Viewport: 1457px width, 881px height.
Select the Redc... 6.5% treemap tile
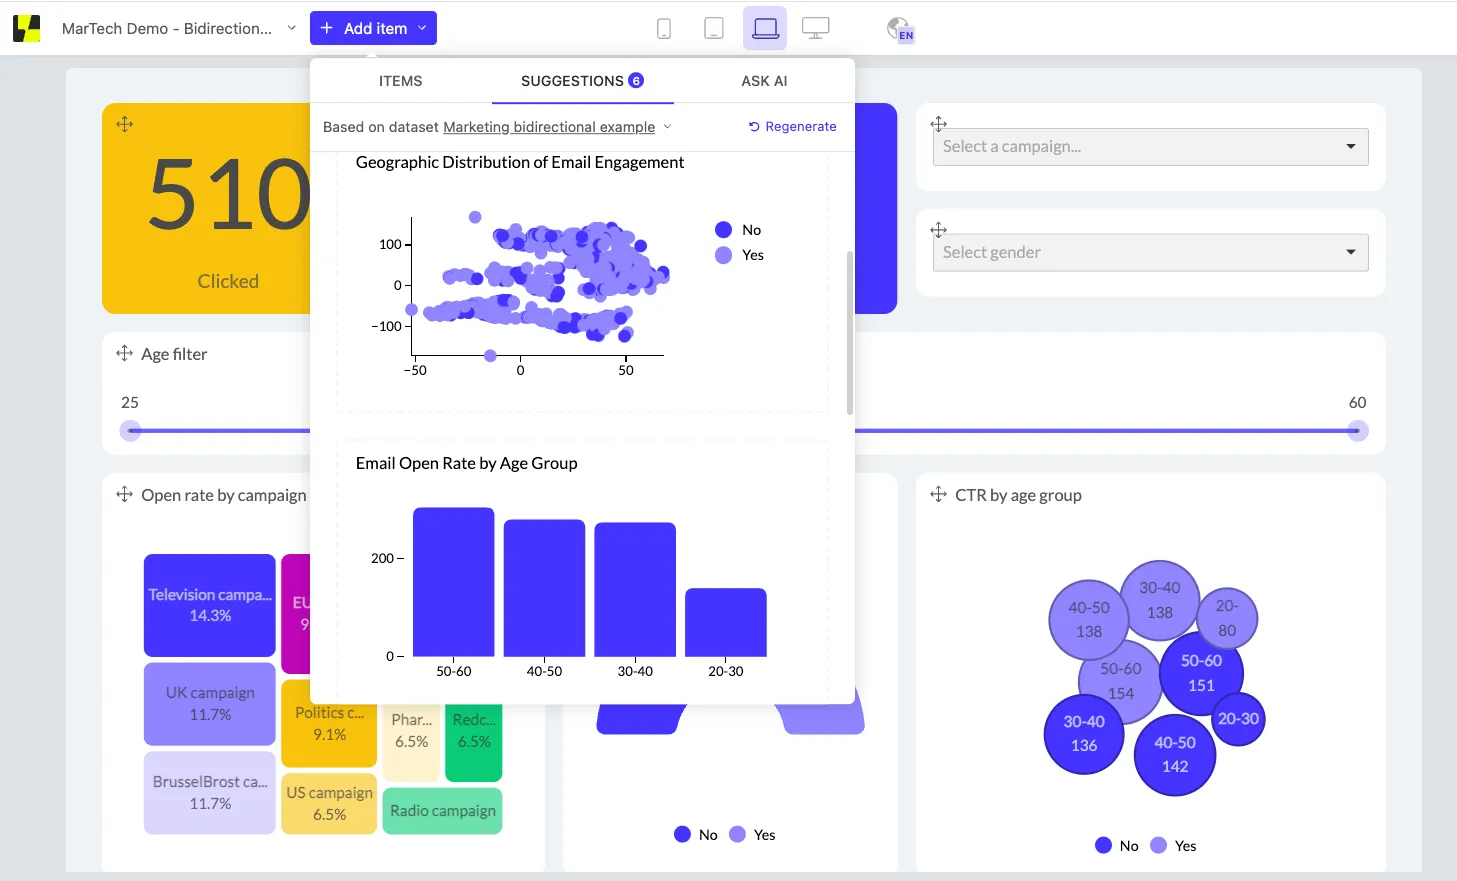coord(474,741)
